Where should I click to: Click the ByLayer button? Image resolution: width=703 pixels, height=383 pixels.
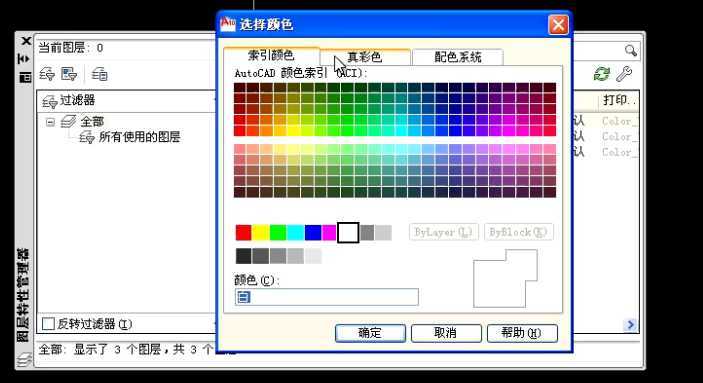click(x=443, y=232)
